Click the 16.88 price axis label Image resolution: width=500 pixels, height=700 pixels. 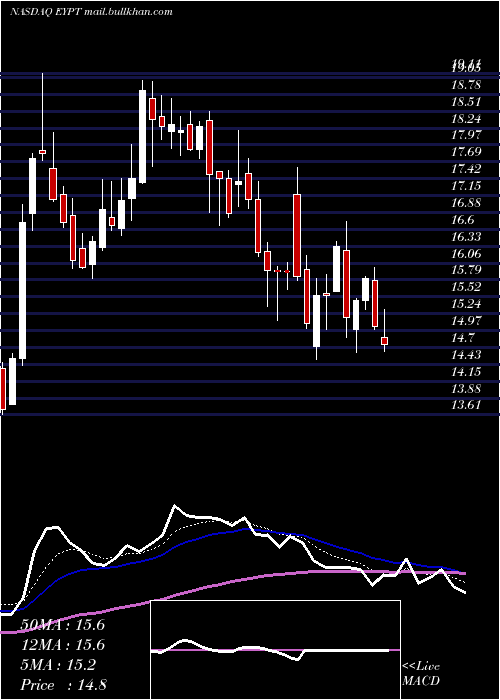coord(466,203)
